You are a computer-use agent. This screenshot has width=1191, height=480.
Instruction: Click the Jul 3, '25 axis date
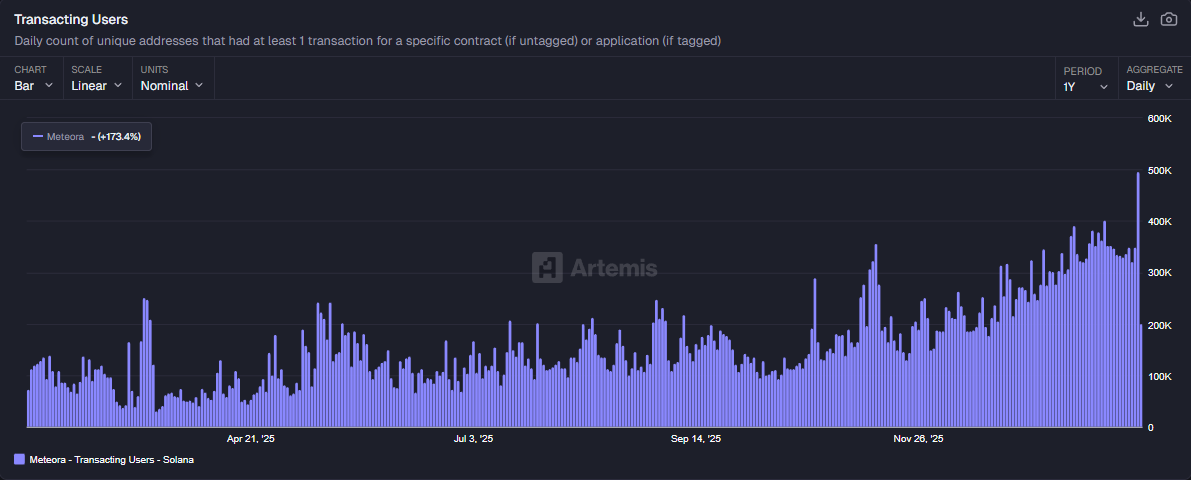474,439
